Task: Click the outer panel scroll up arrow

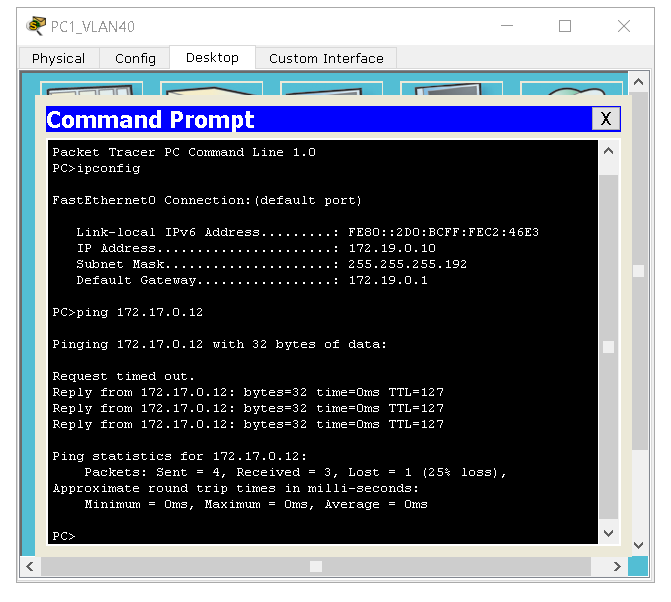Action: 638,82
